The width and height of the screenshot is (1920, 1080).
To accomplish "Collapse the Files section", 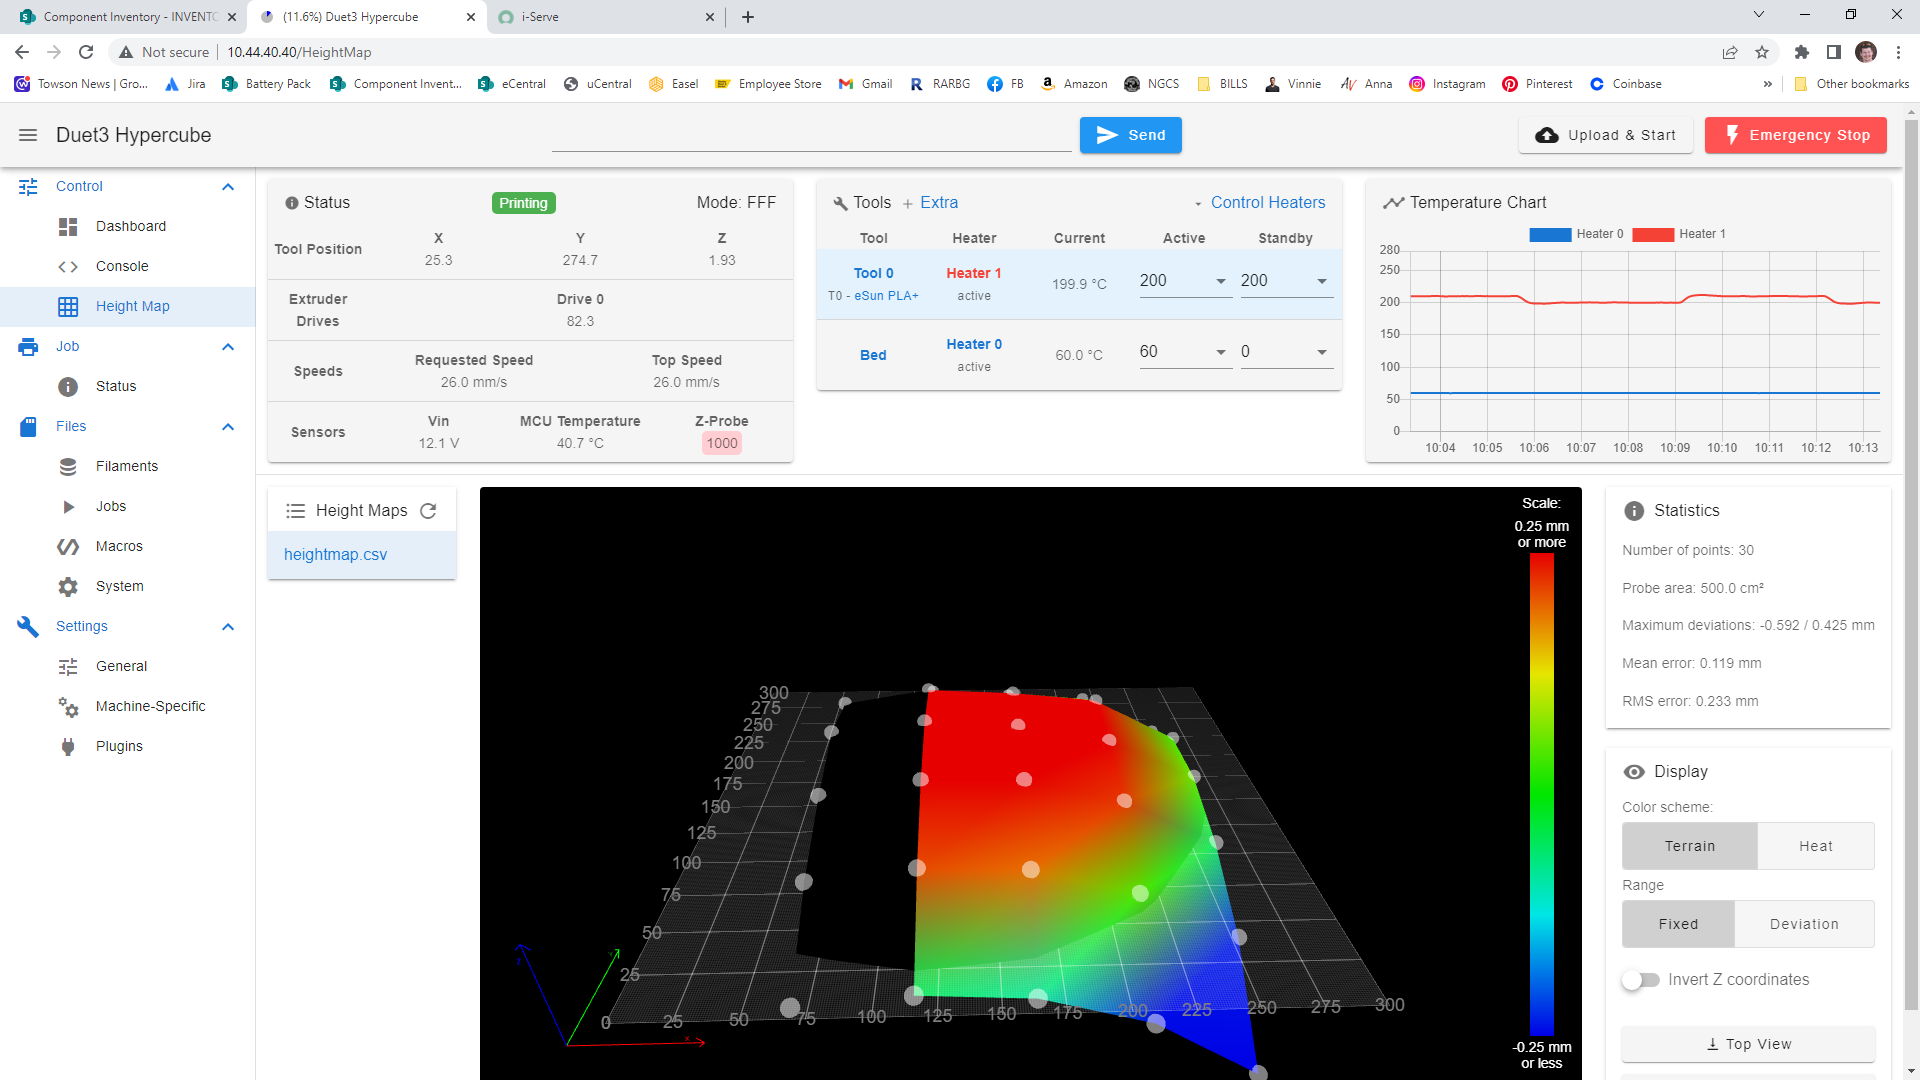I will pos(228,427).
